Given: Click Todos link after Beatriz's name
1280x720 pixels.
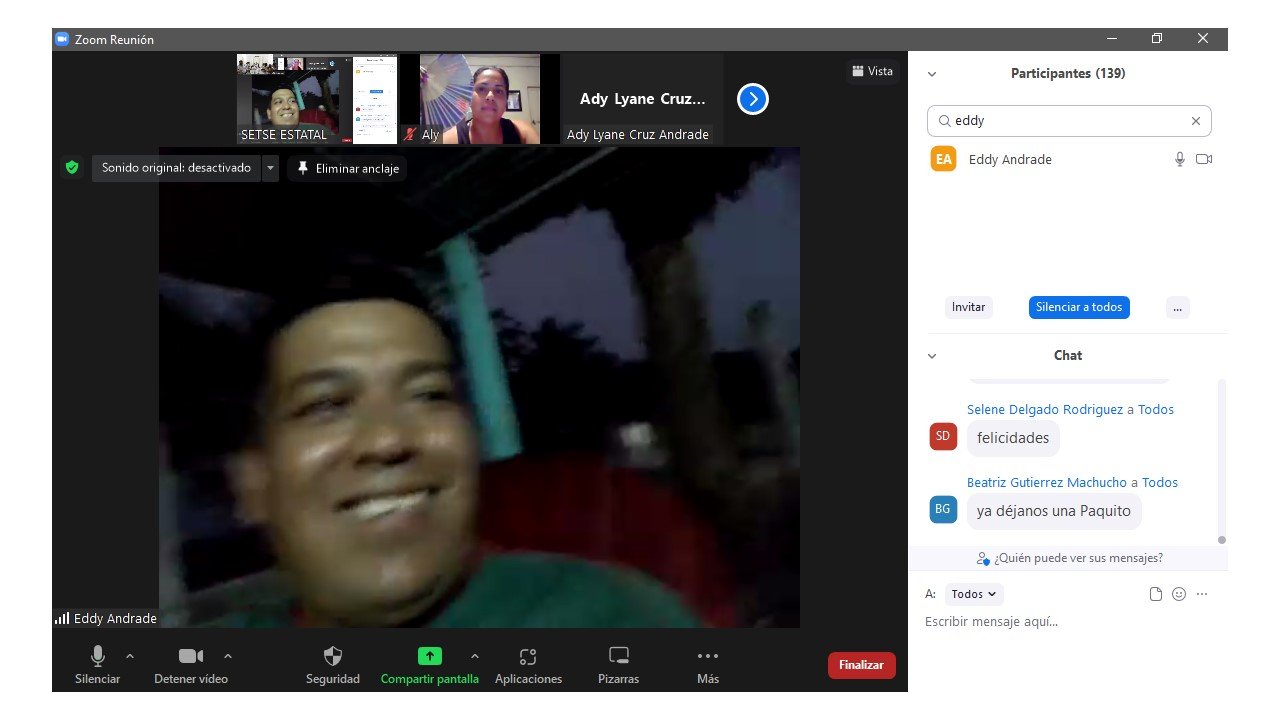Looking at the screenshot, I should click(1160, 482).
